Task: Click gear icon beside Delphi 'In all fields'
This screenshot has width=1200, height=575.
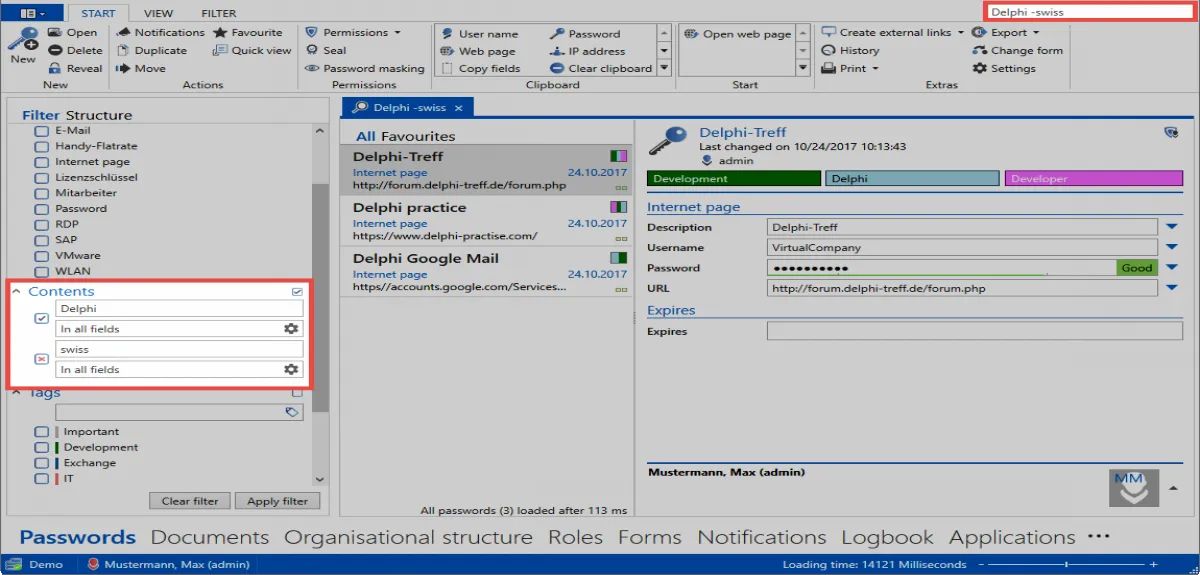Action: coord(291,329)
